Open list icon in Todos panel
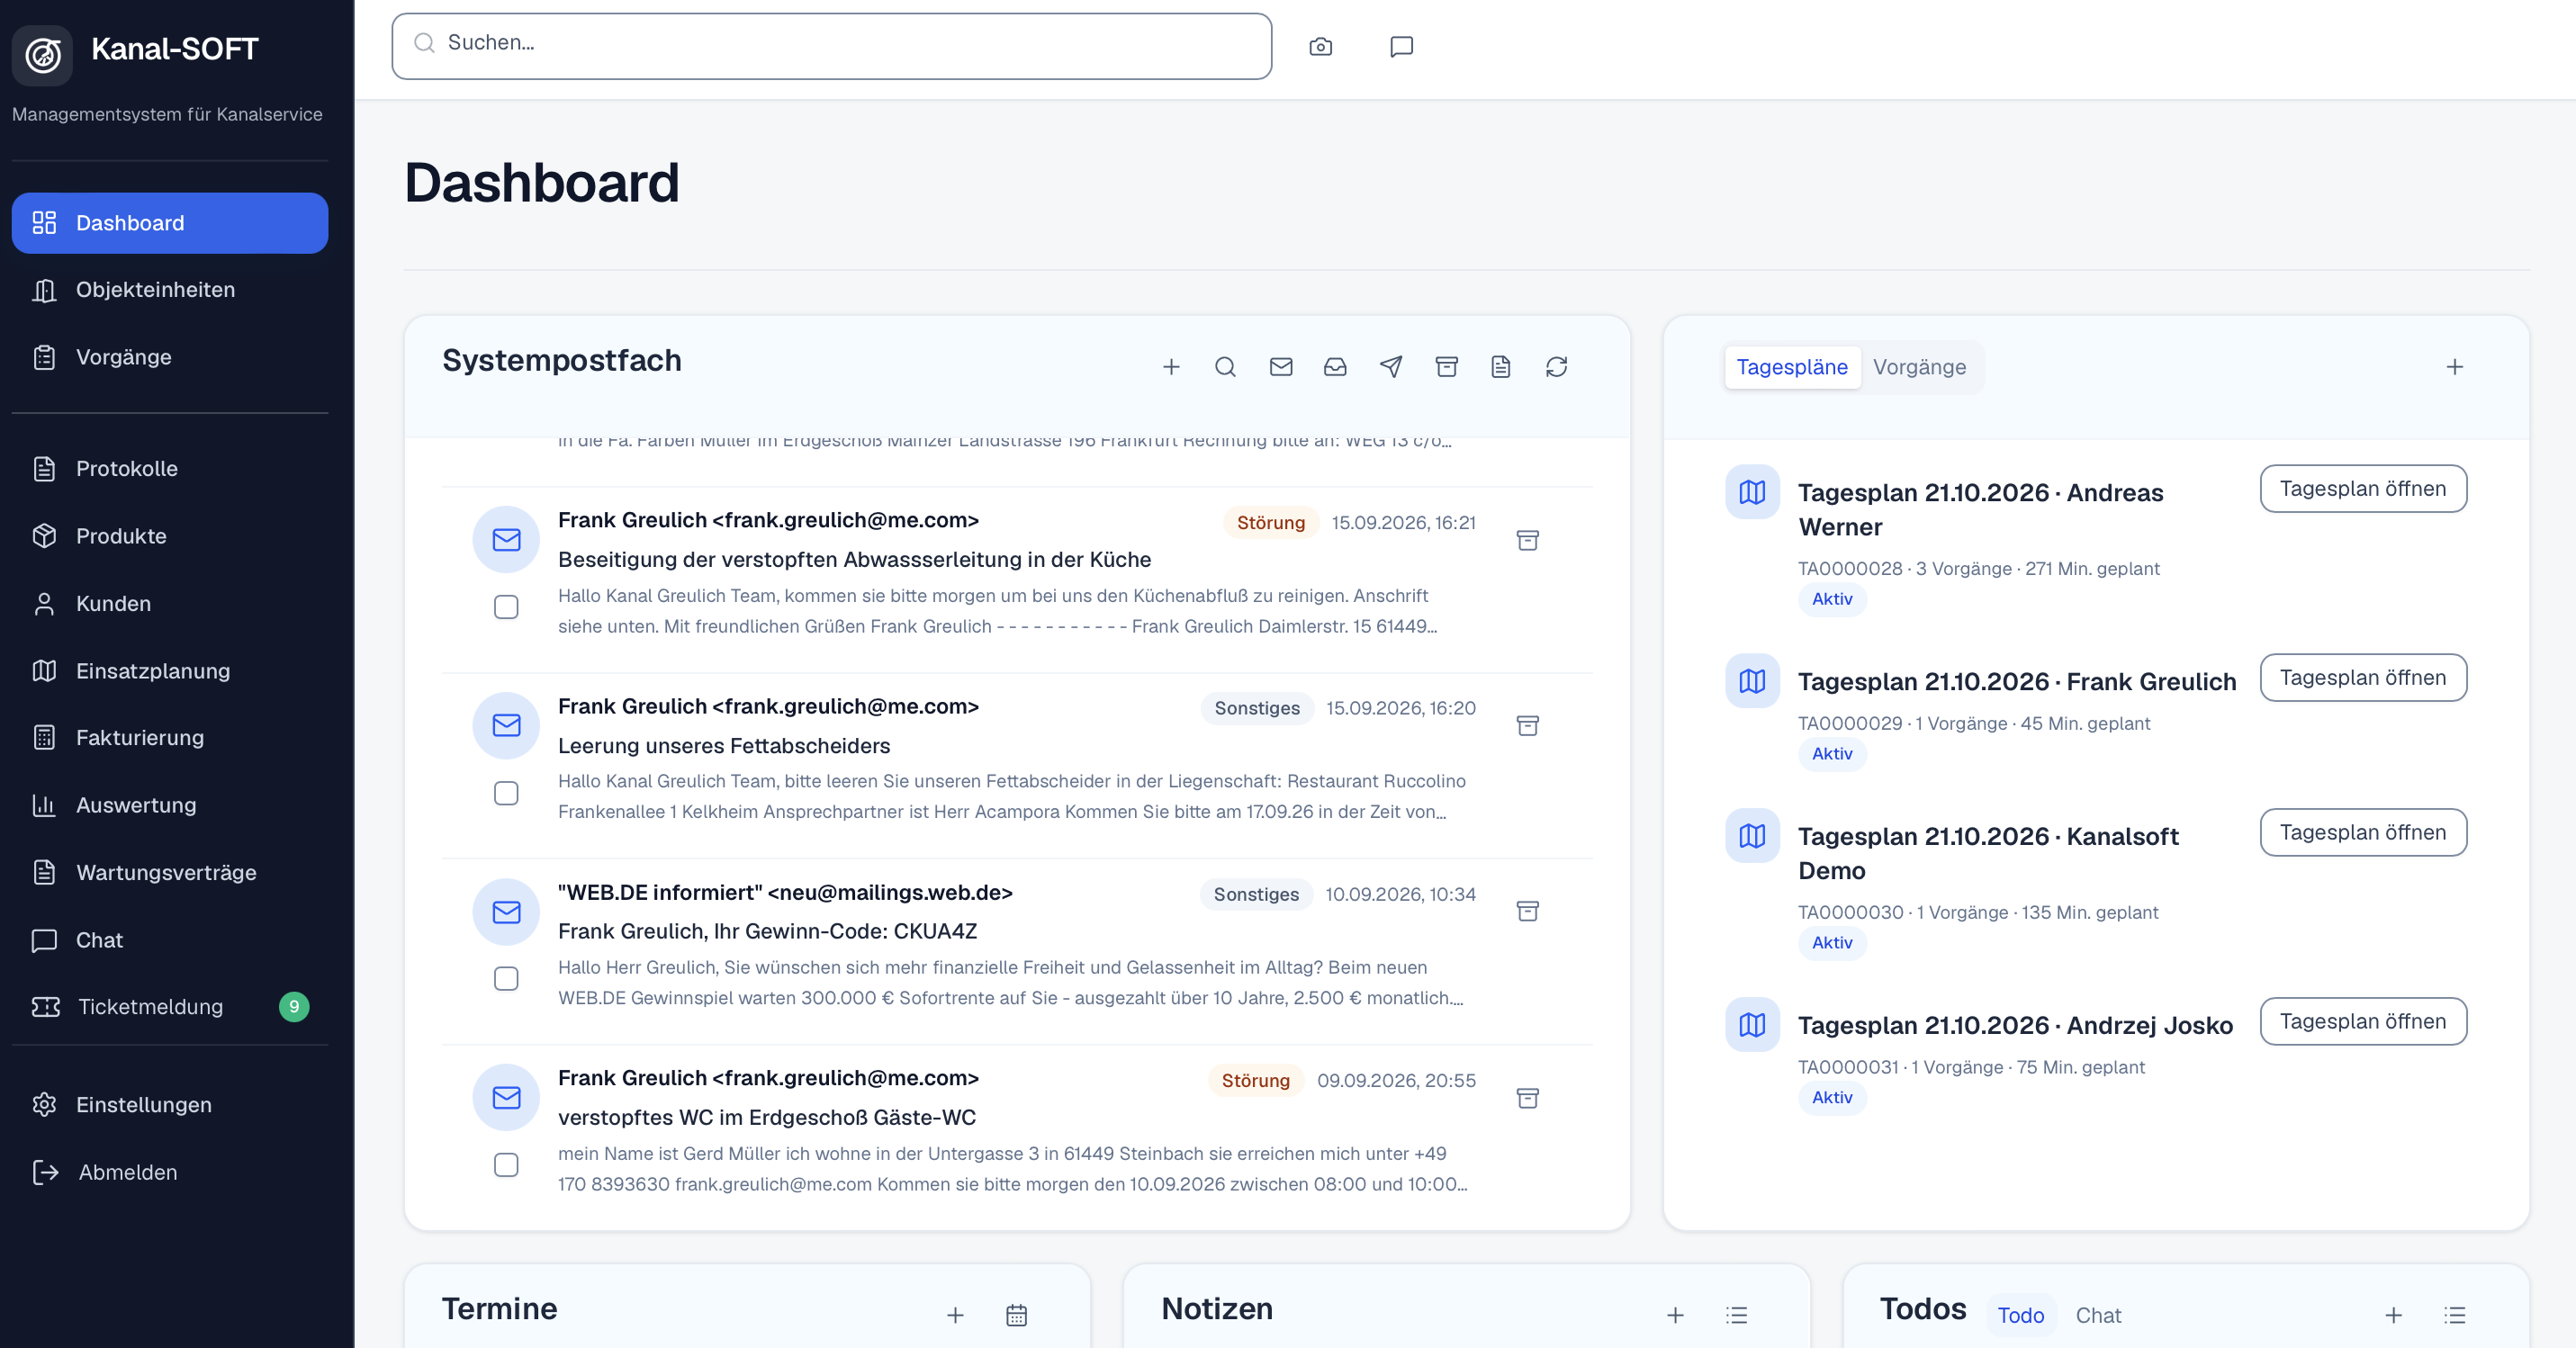 [x=2454, y=1315]
